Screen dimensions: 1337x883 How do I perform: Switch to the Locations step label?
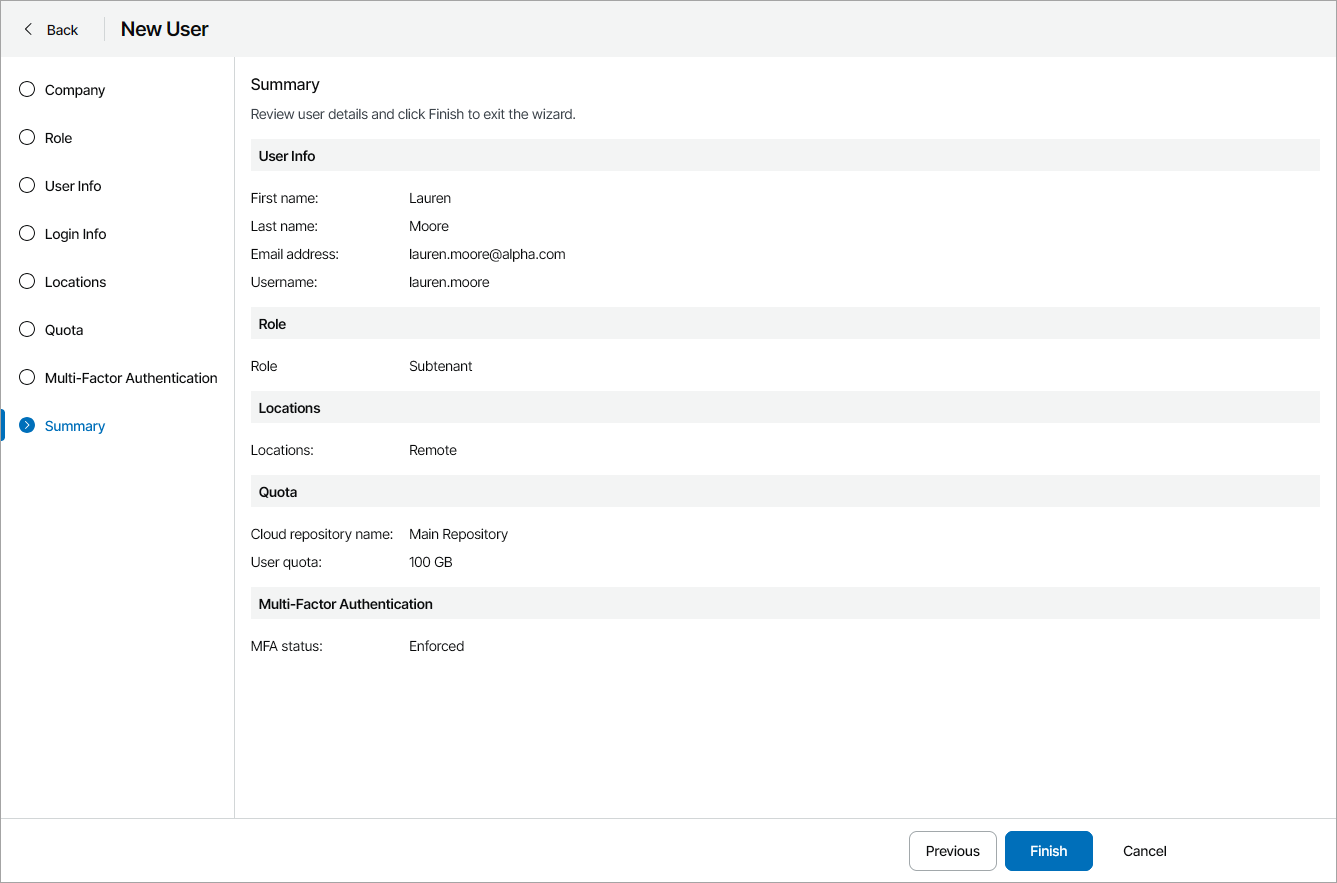pos(75,282)
